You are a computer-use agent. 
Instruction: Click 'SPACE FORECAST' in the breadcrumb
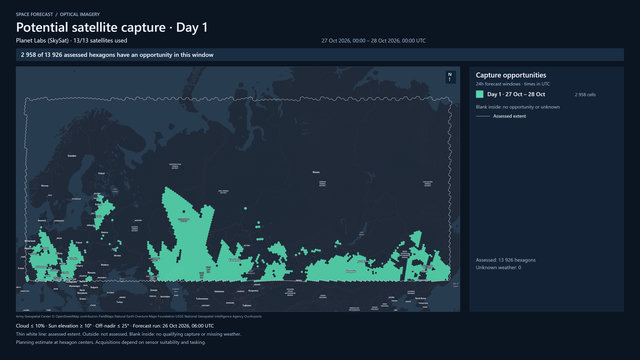tap(34, 14)
